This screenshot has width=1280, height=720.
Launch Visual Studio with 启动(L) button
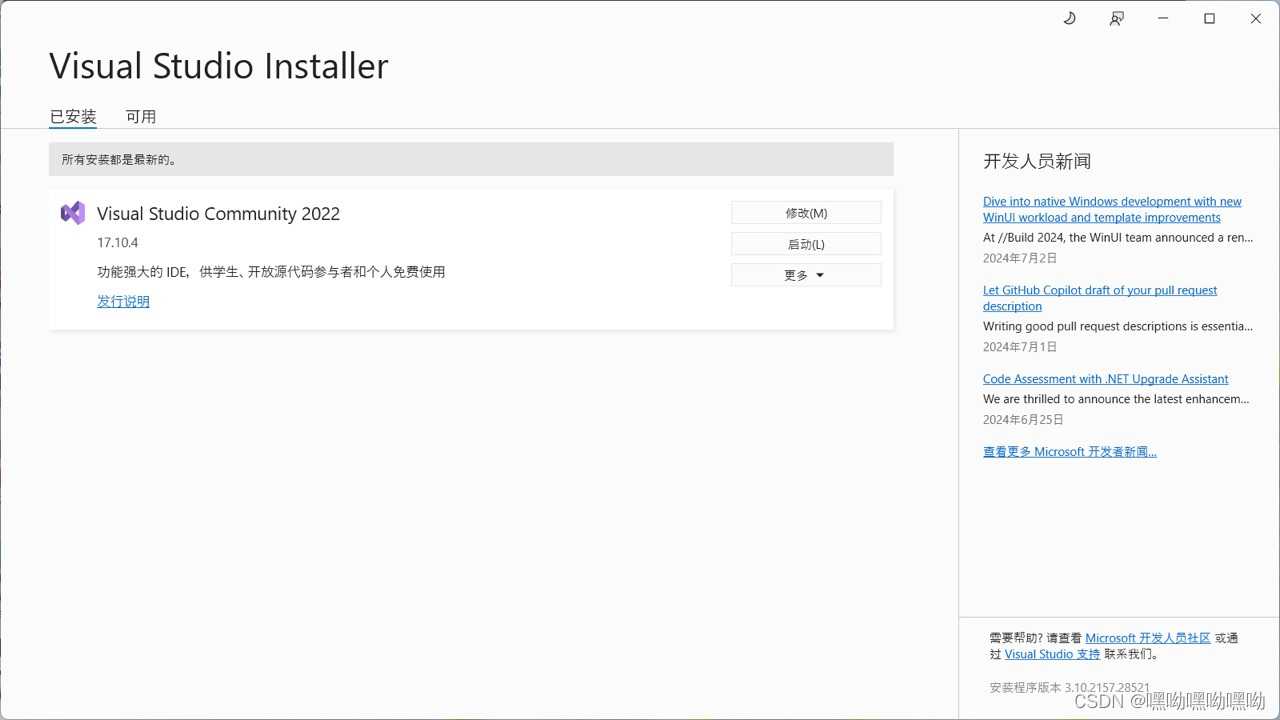pyautogui.click(x=806, y=244)
